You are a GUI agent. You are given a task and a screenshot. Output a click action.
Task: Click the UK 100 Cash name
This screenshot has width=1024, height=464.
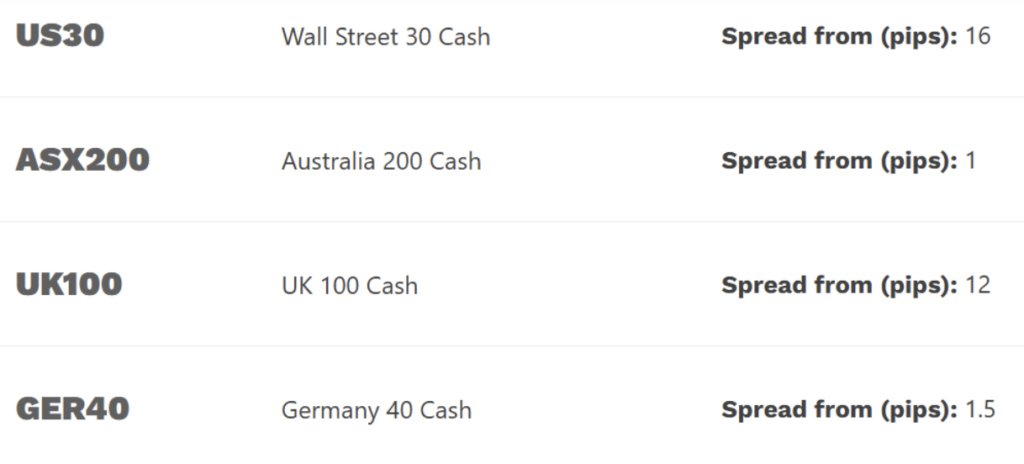point(350,286)
